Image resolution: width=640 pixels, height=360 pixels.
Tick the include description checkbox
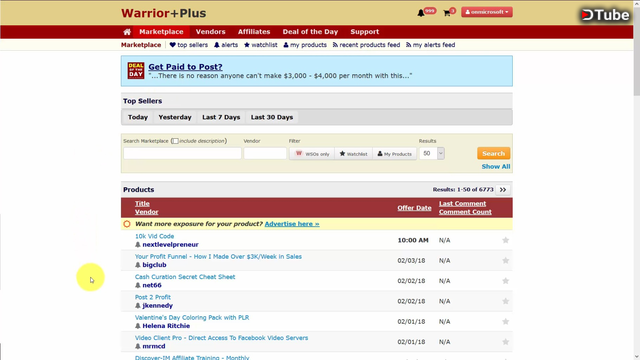[x=175, y=141]
